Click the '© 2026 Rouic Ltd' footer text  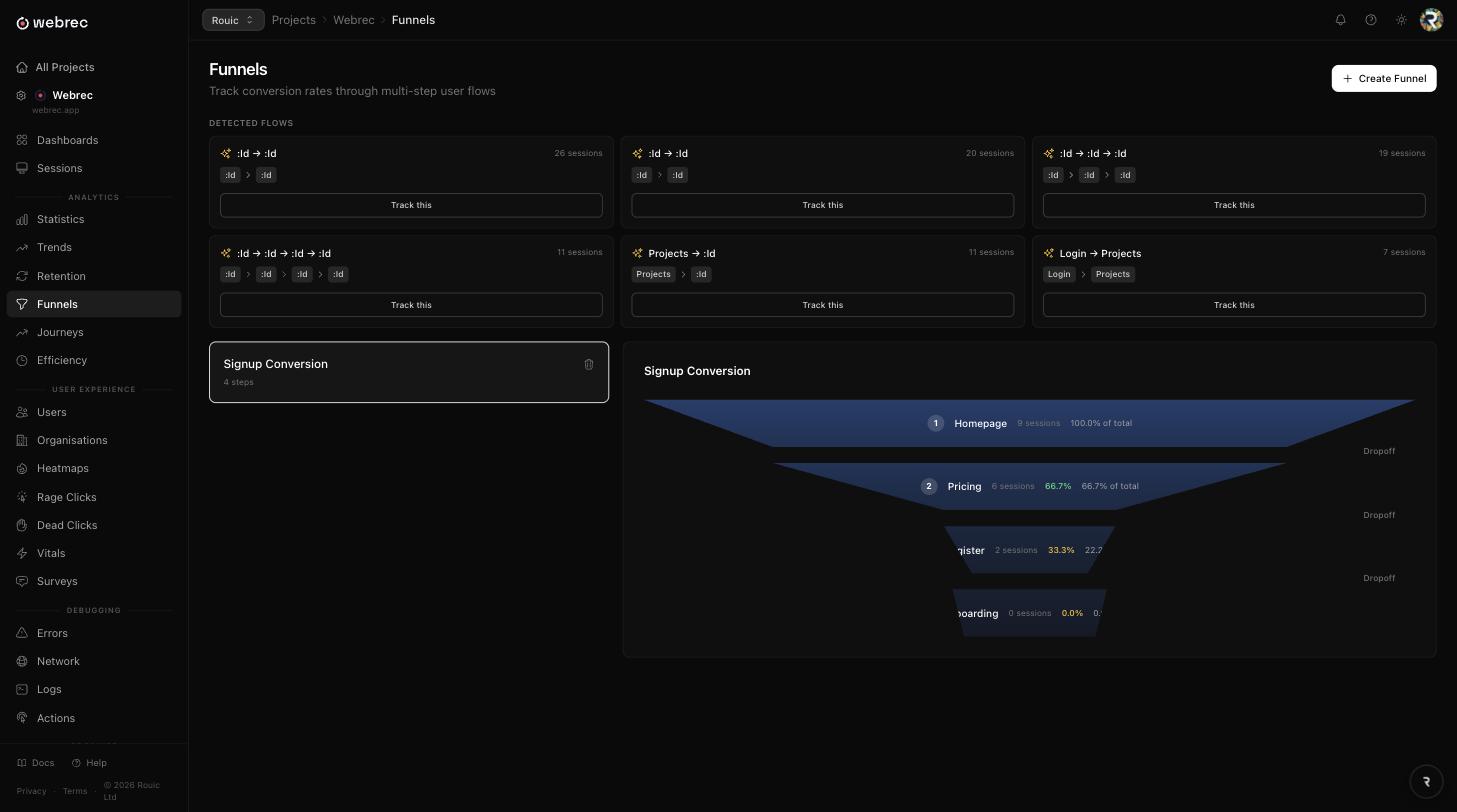(132, 791)
